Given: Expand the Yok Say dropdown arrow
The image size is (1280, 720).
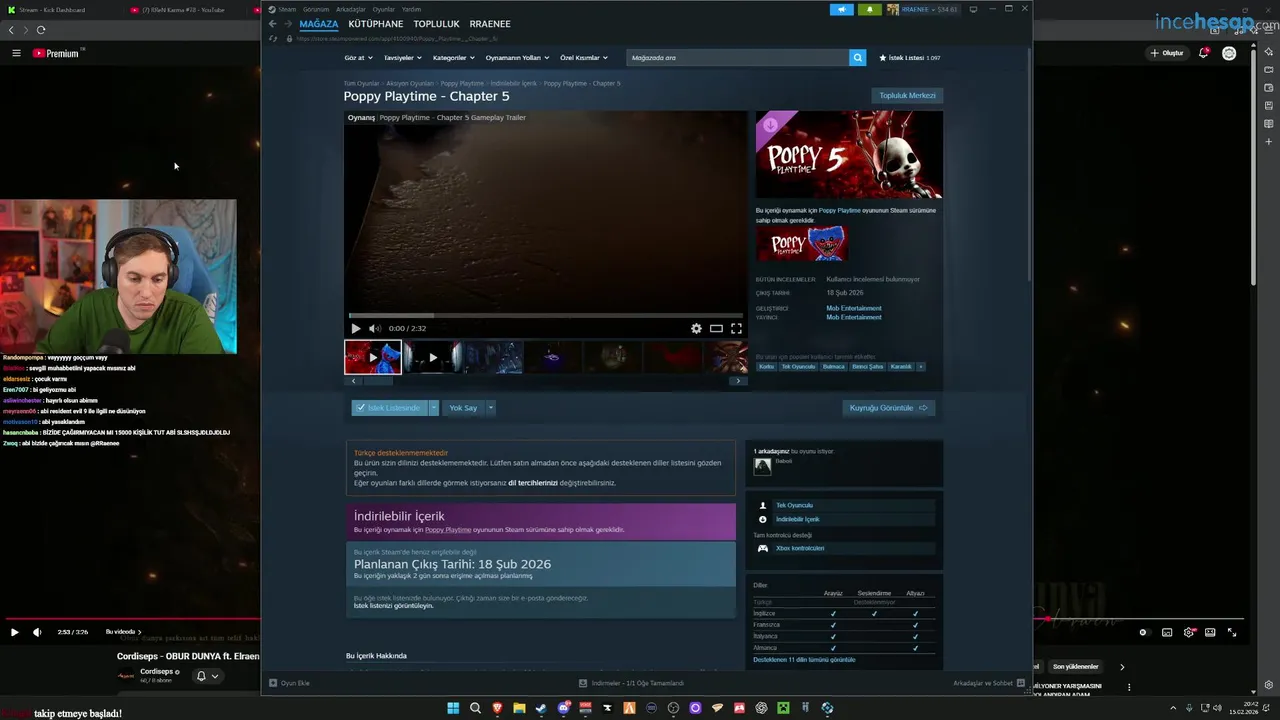Looking at the screenshot, I should [x=490, y=408].
